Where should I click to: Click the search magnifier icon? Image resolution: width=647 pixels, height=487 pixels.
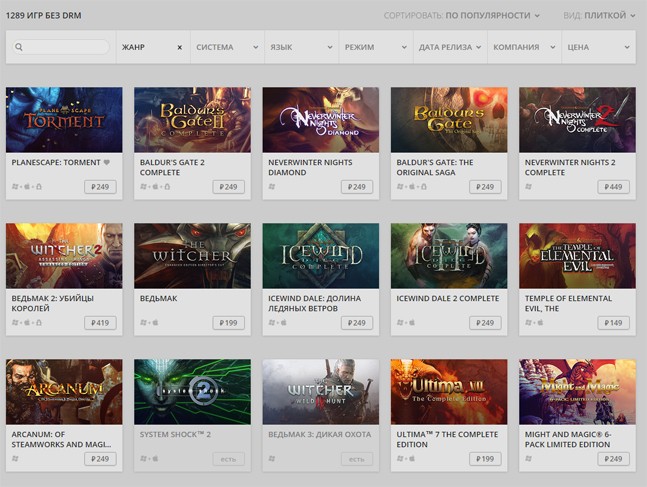point(19,47)
